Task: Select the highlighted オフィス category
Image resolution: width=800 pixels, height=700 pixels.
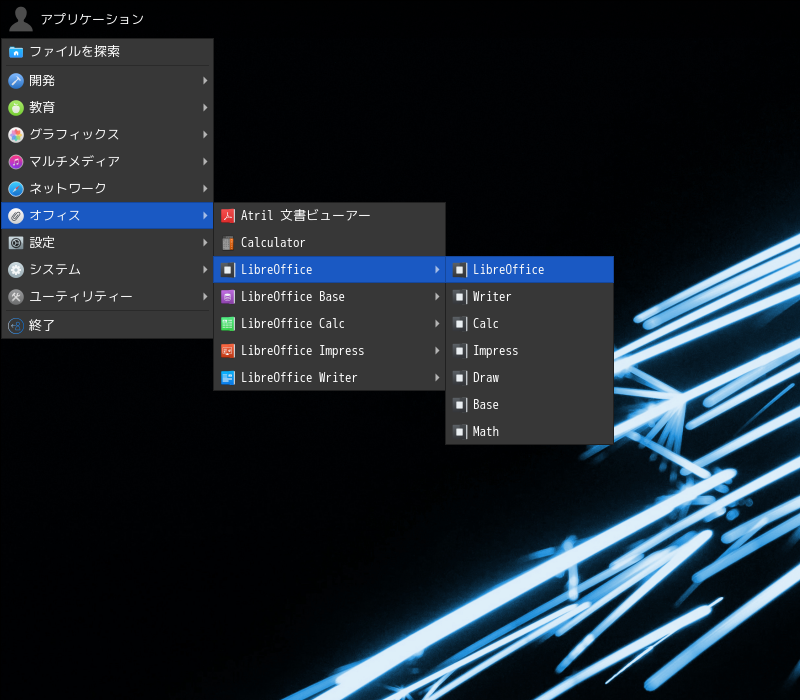Action: pos(107,216)
